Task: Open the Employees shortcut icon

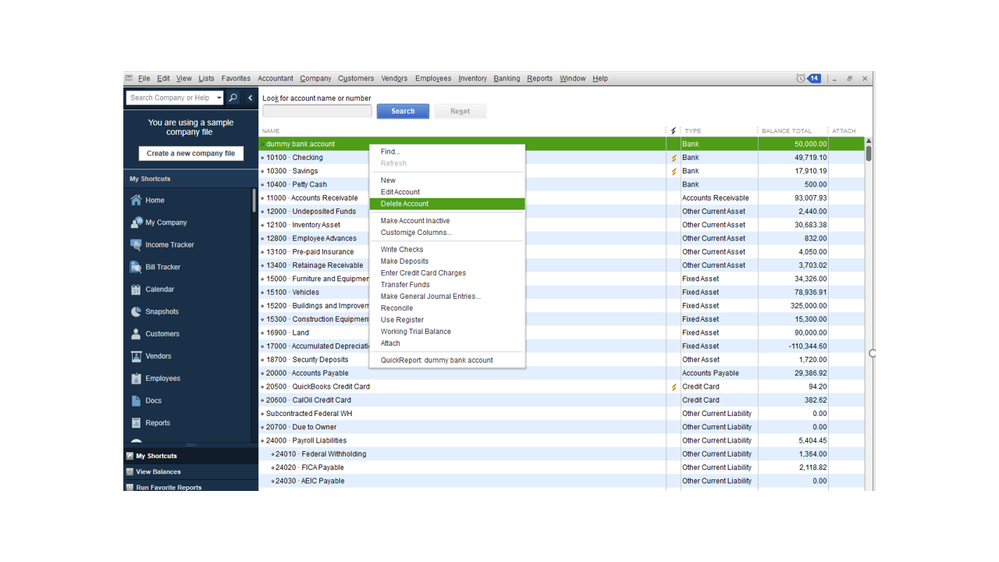Action: click(136, 378)
